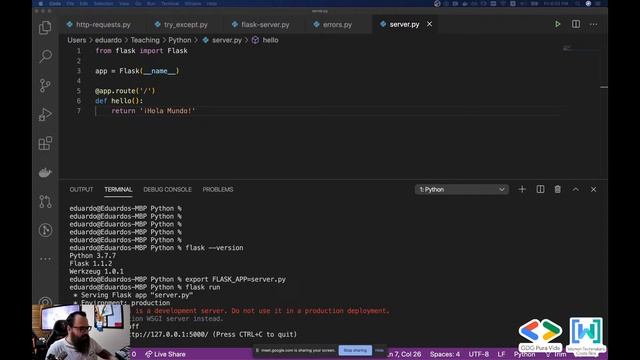Open the Docker view whale icon
Screen dimensions: 640x360
coord(45,172)
